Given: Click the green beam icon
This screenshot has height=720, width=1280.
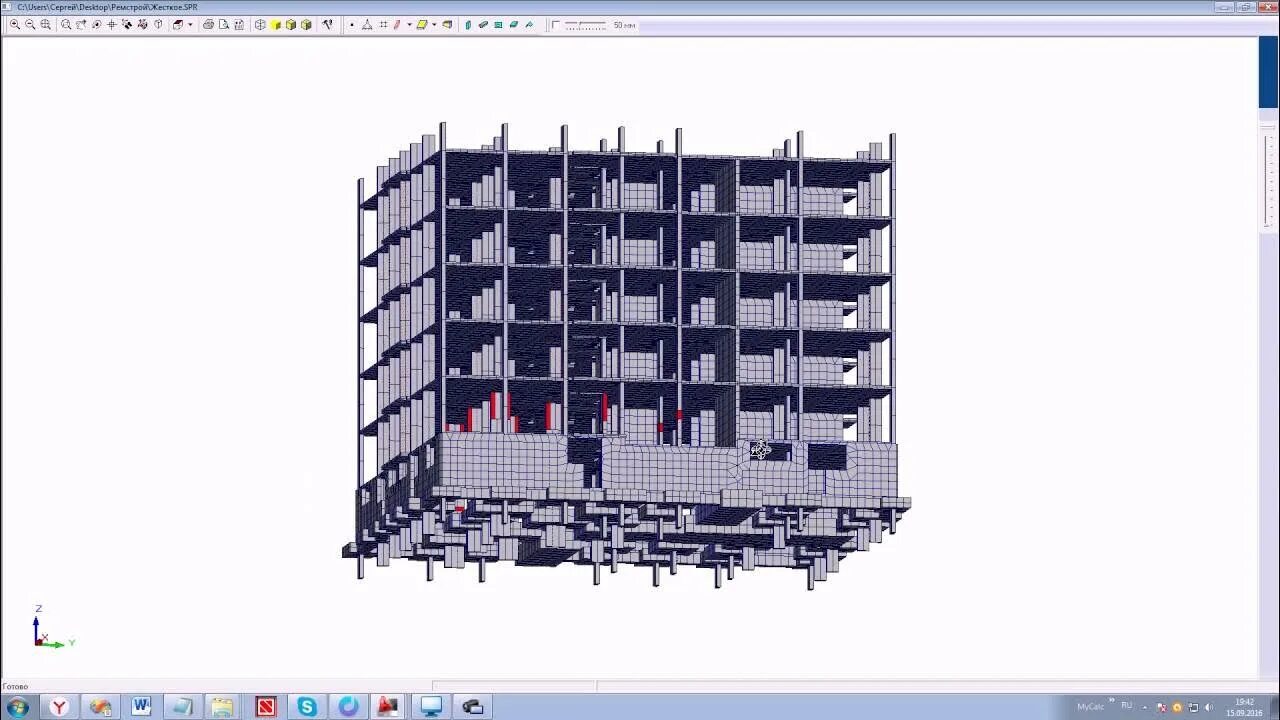Looking at the screenshot, I should [483, 24].
